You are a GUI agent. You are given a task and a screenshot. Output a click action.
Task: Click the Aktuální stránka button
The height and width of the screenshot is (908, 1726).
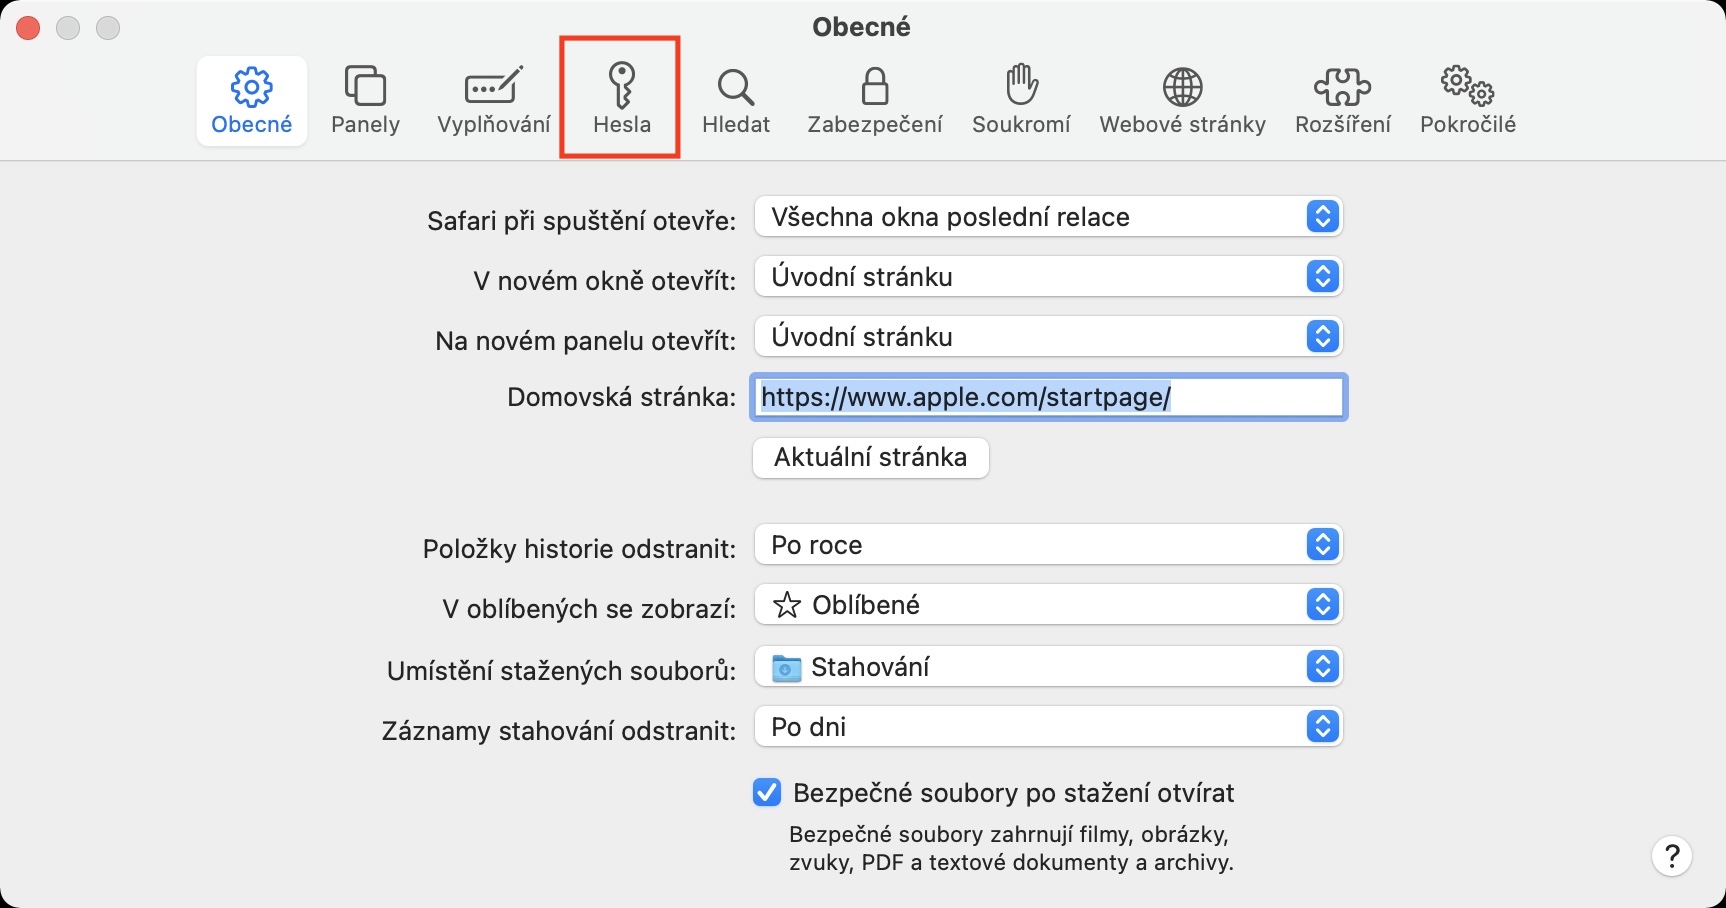coord(870,458)
